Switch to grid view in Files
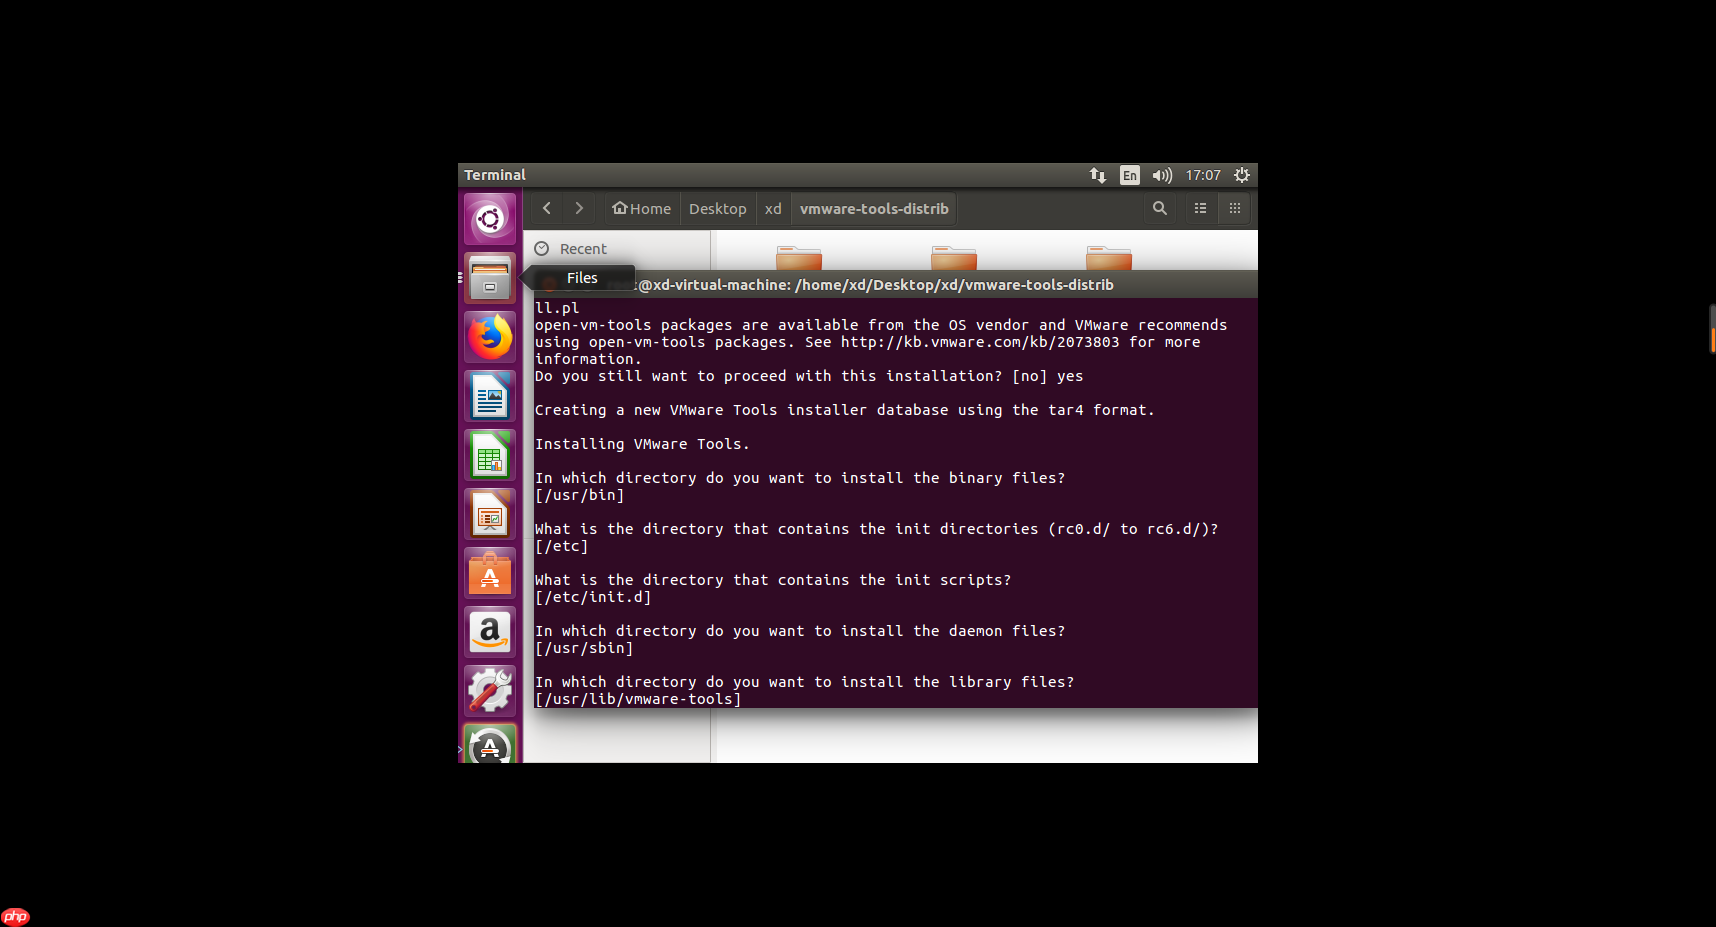The width and height of the screenshot is (1716, 927). 1234,208
